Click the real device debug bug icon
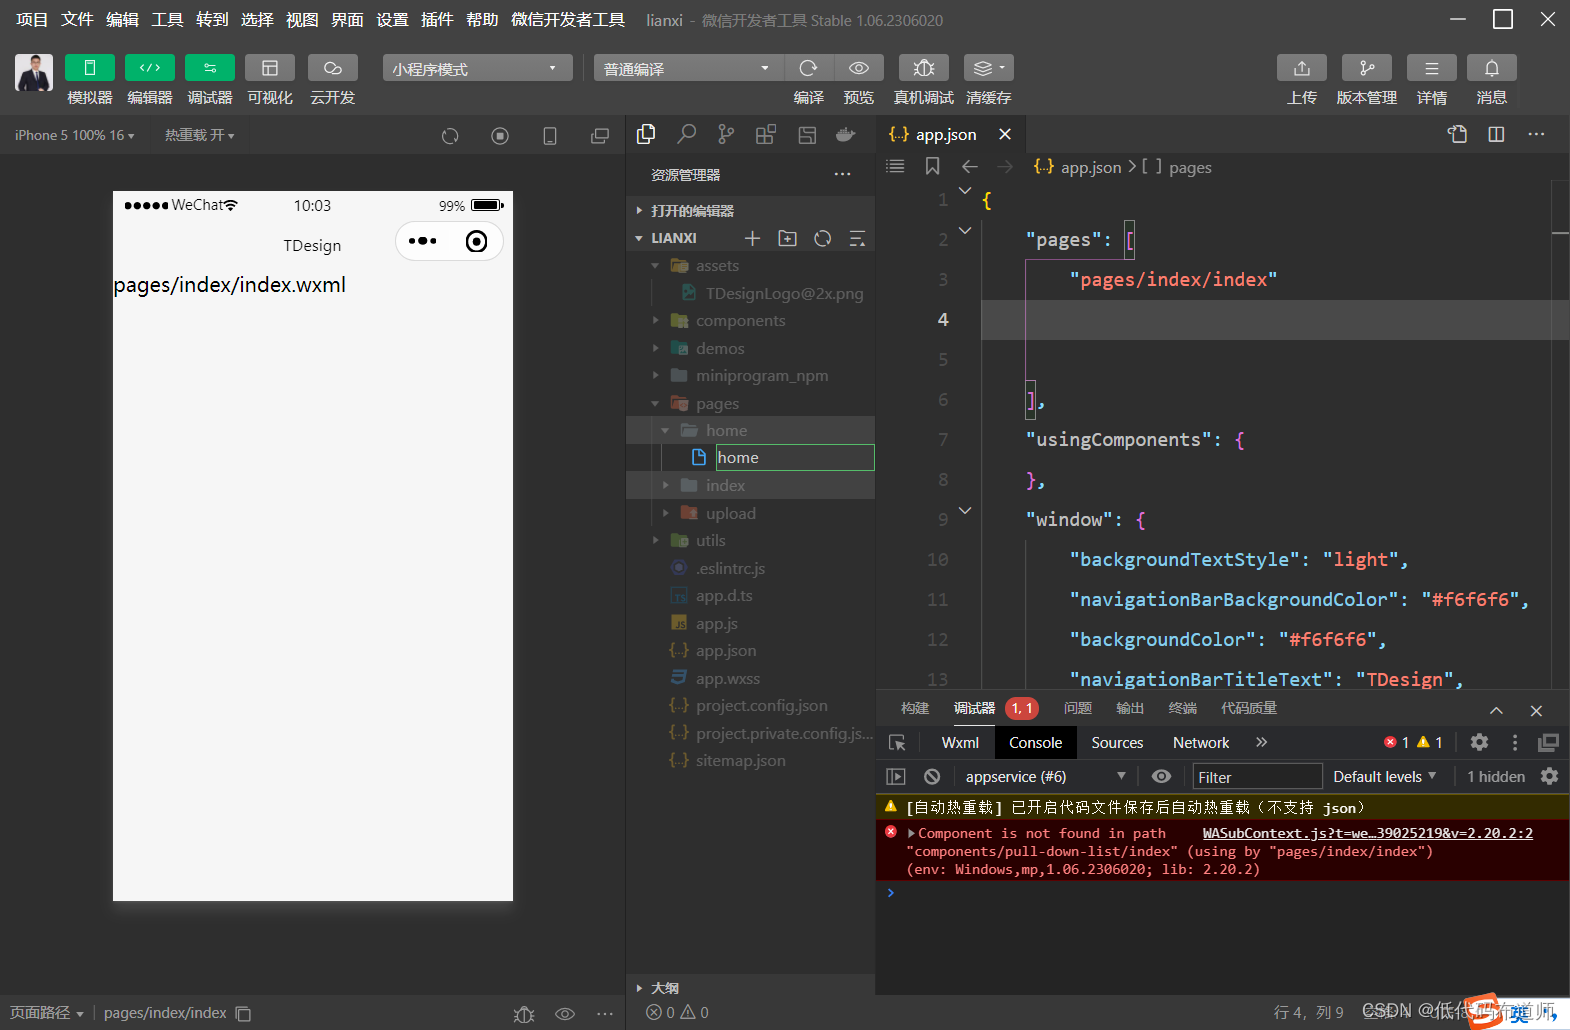 coord(924,67)
